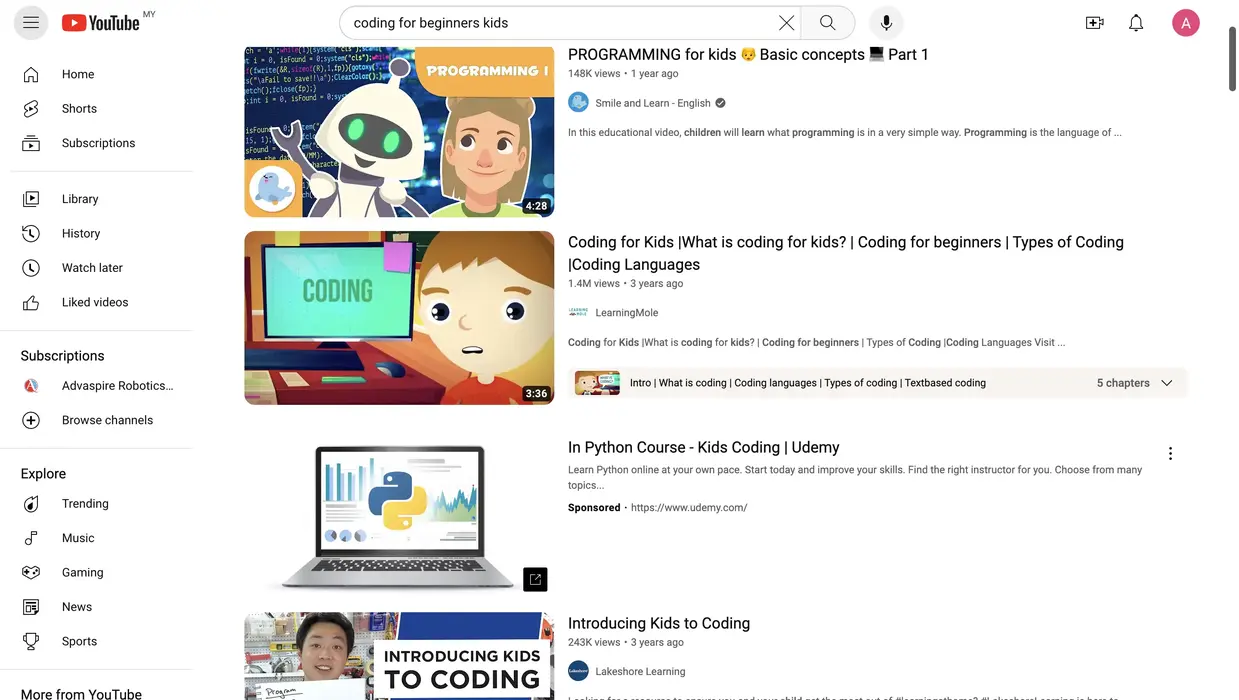Screen dimensions: 1239x700
Task: Click the Liked videos thumbs-up icon
Action: [x=31, y=302]
